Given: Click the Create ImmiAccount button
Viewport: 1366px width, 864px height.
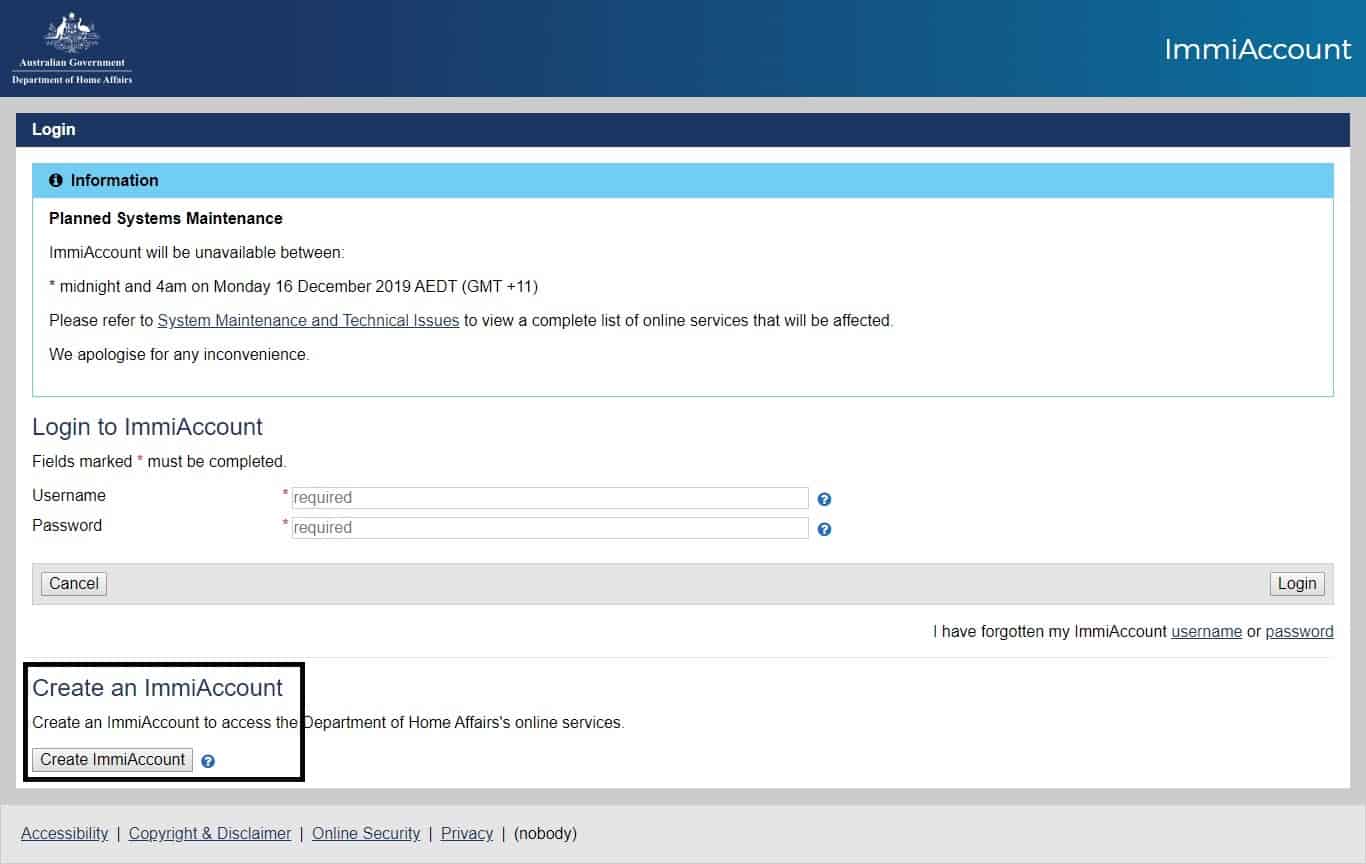Looking at the screenshot, I should pyautogui.click(x=112, y=760).
